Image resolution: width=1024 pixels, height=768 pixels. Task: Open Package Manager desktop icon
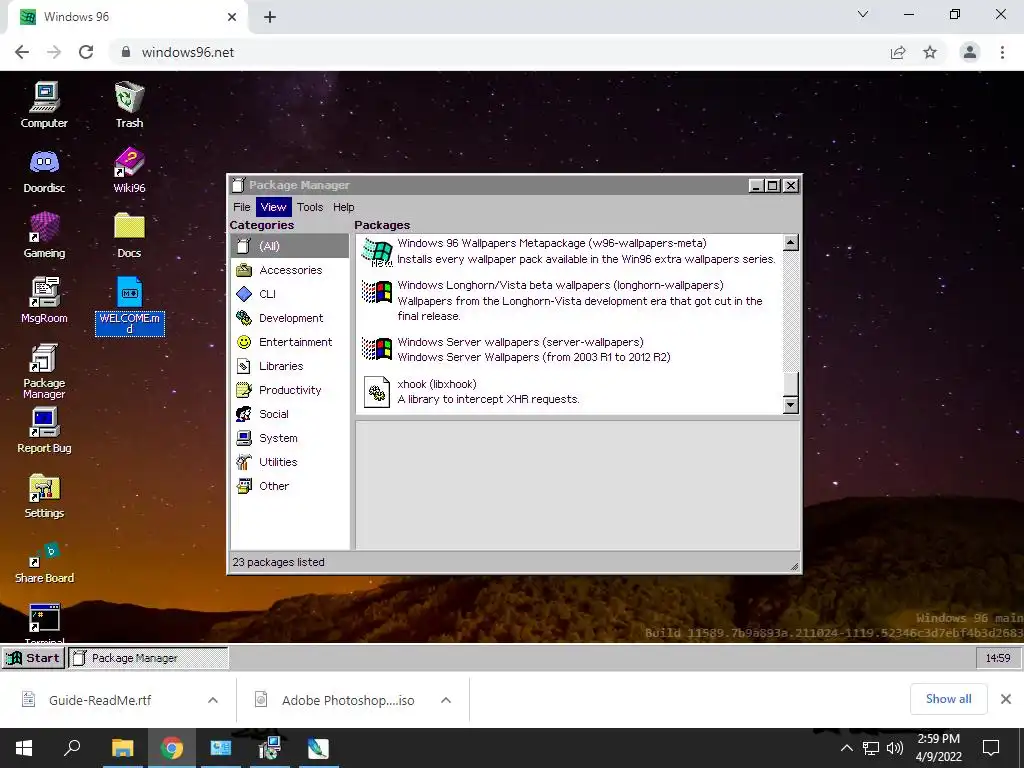click(x=44, y=371)
